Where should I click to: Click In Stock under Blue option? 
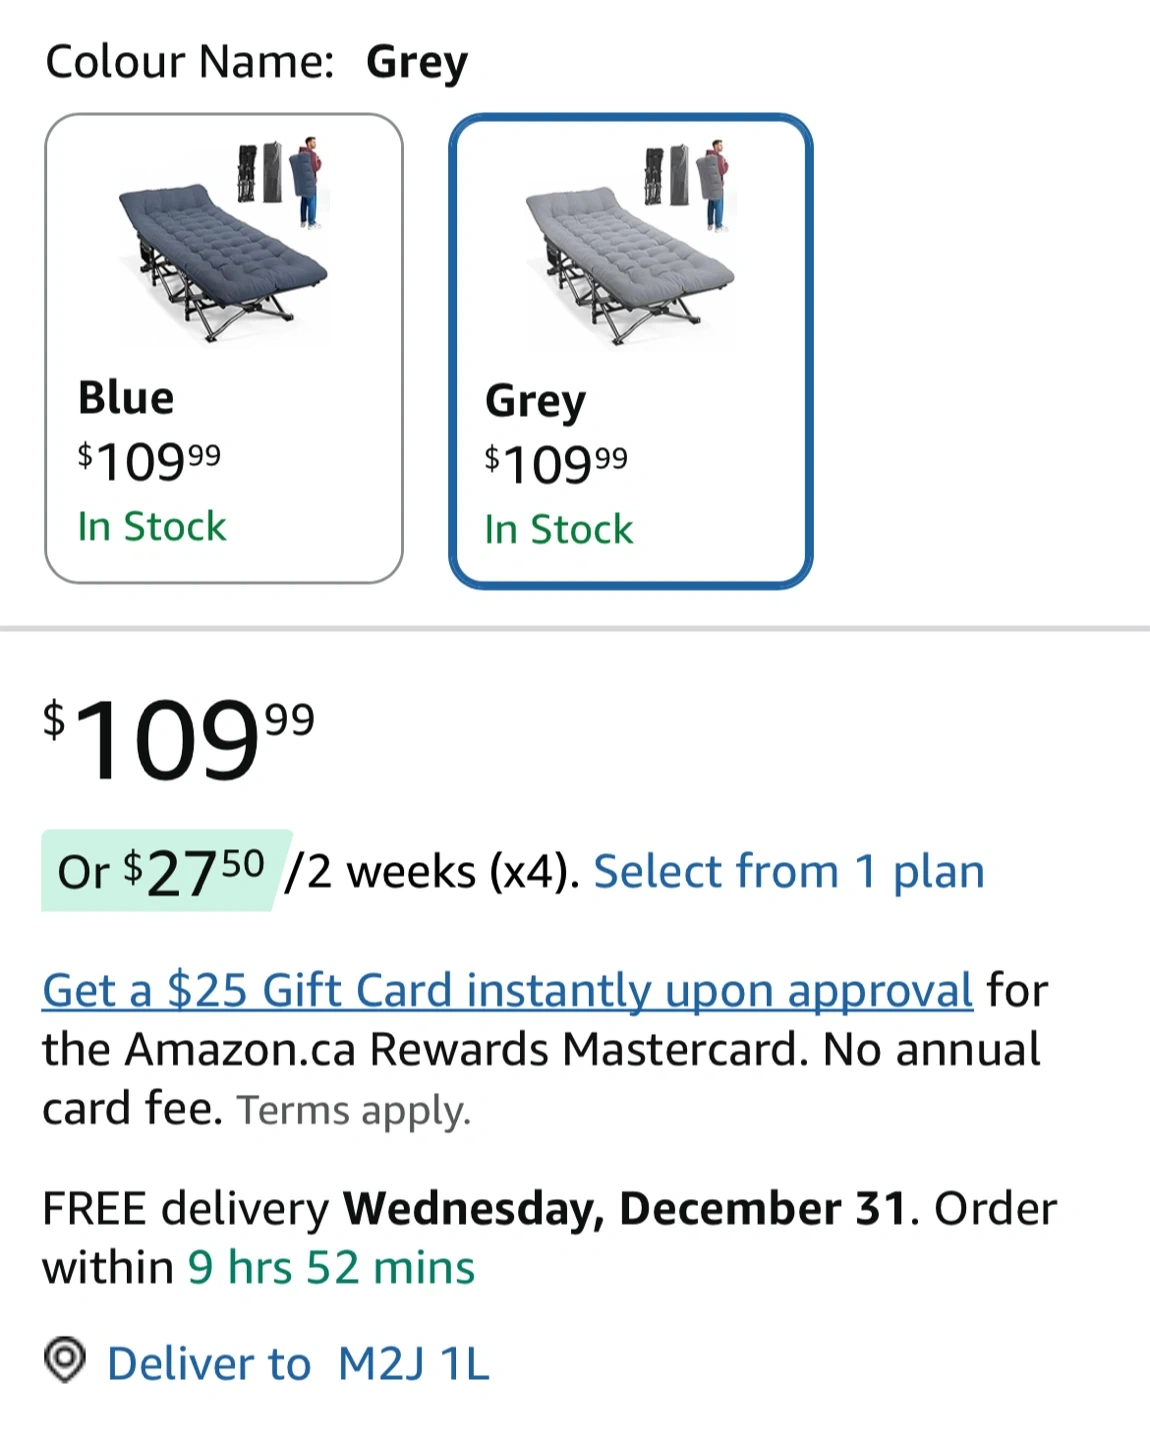coord(152,527)
